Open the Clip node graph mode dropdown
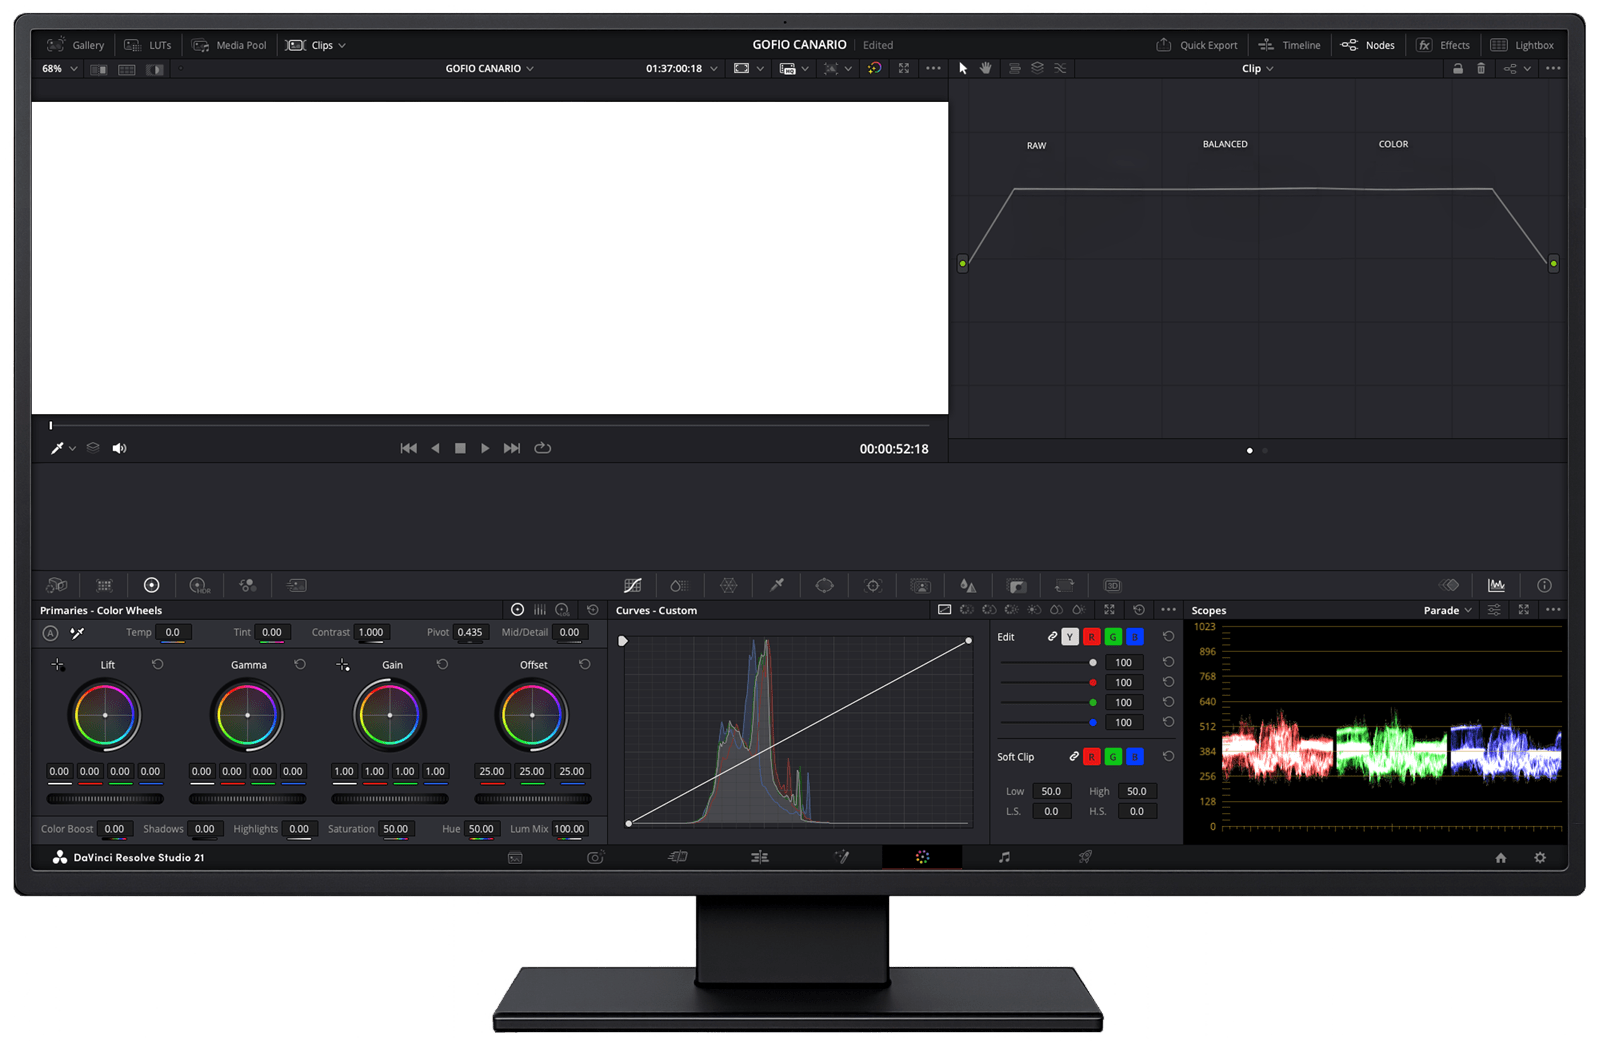 [x=1257, y=69]
